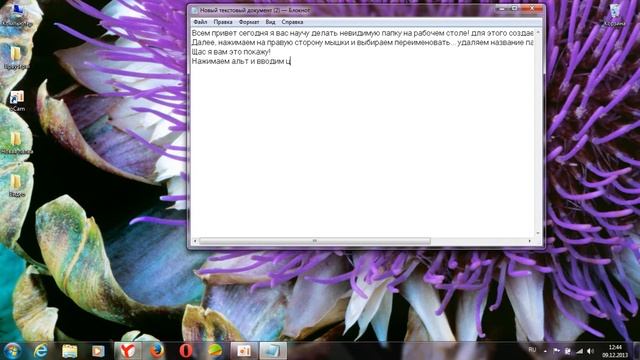Click the Notepad icon in the title bar
This screenshot has height=360, width=640.
195,10
